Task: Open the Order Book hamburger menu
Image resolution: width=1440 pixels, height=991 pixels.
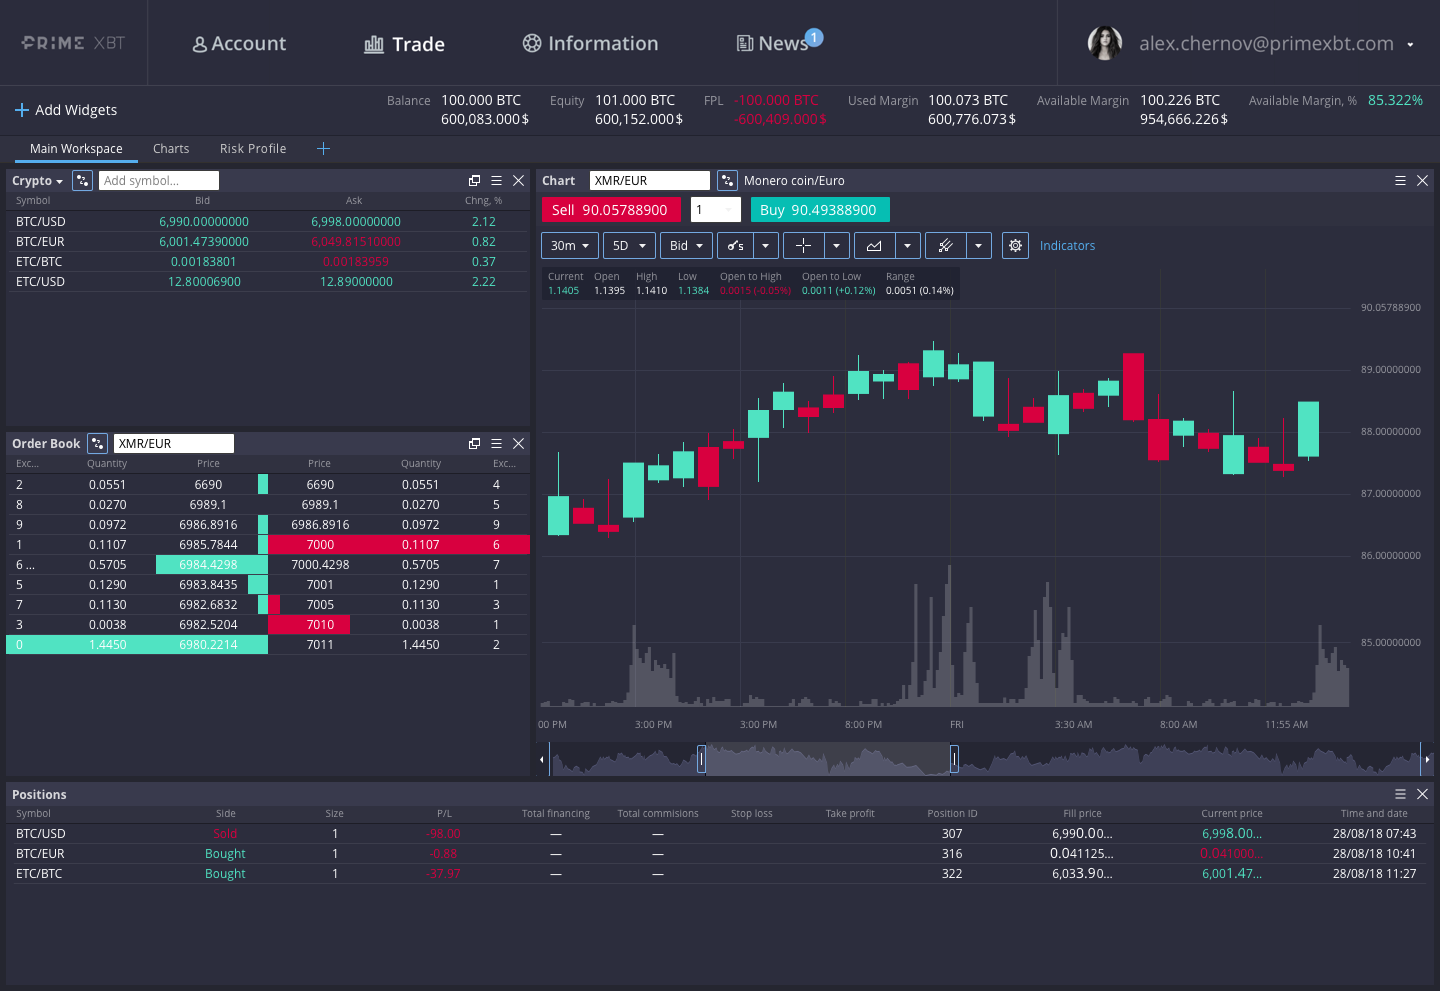Action: pyautogui.click(x=496, y=444)
